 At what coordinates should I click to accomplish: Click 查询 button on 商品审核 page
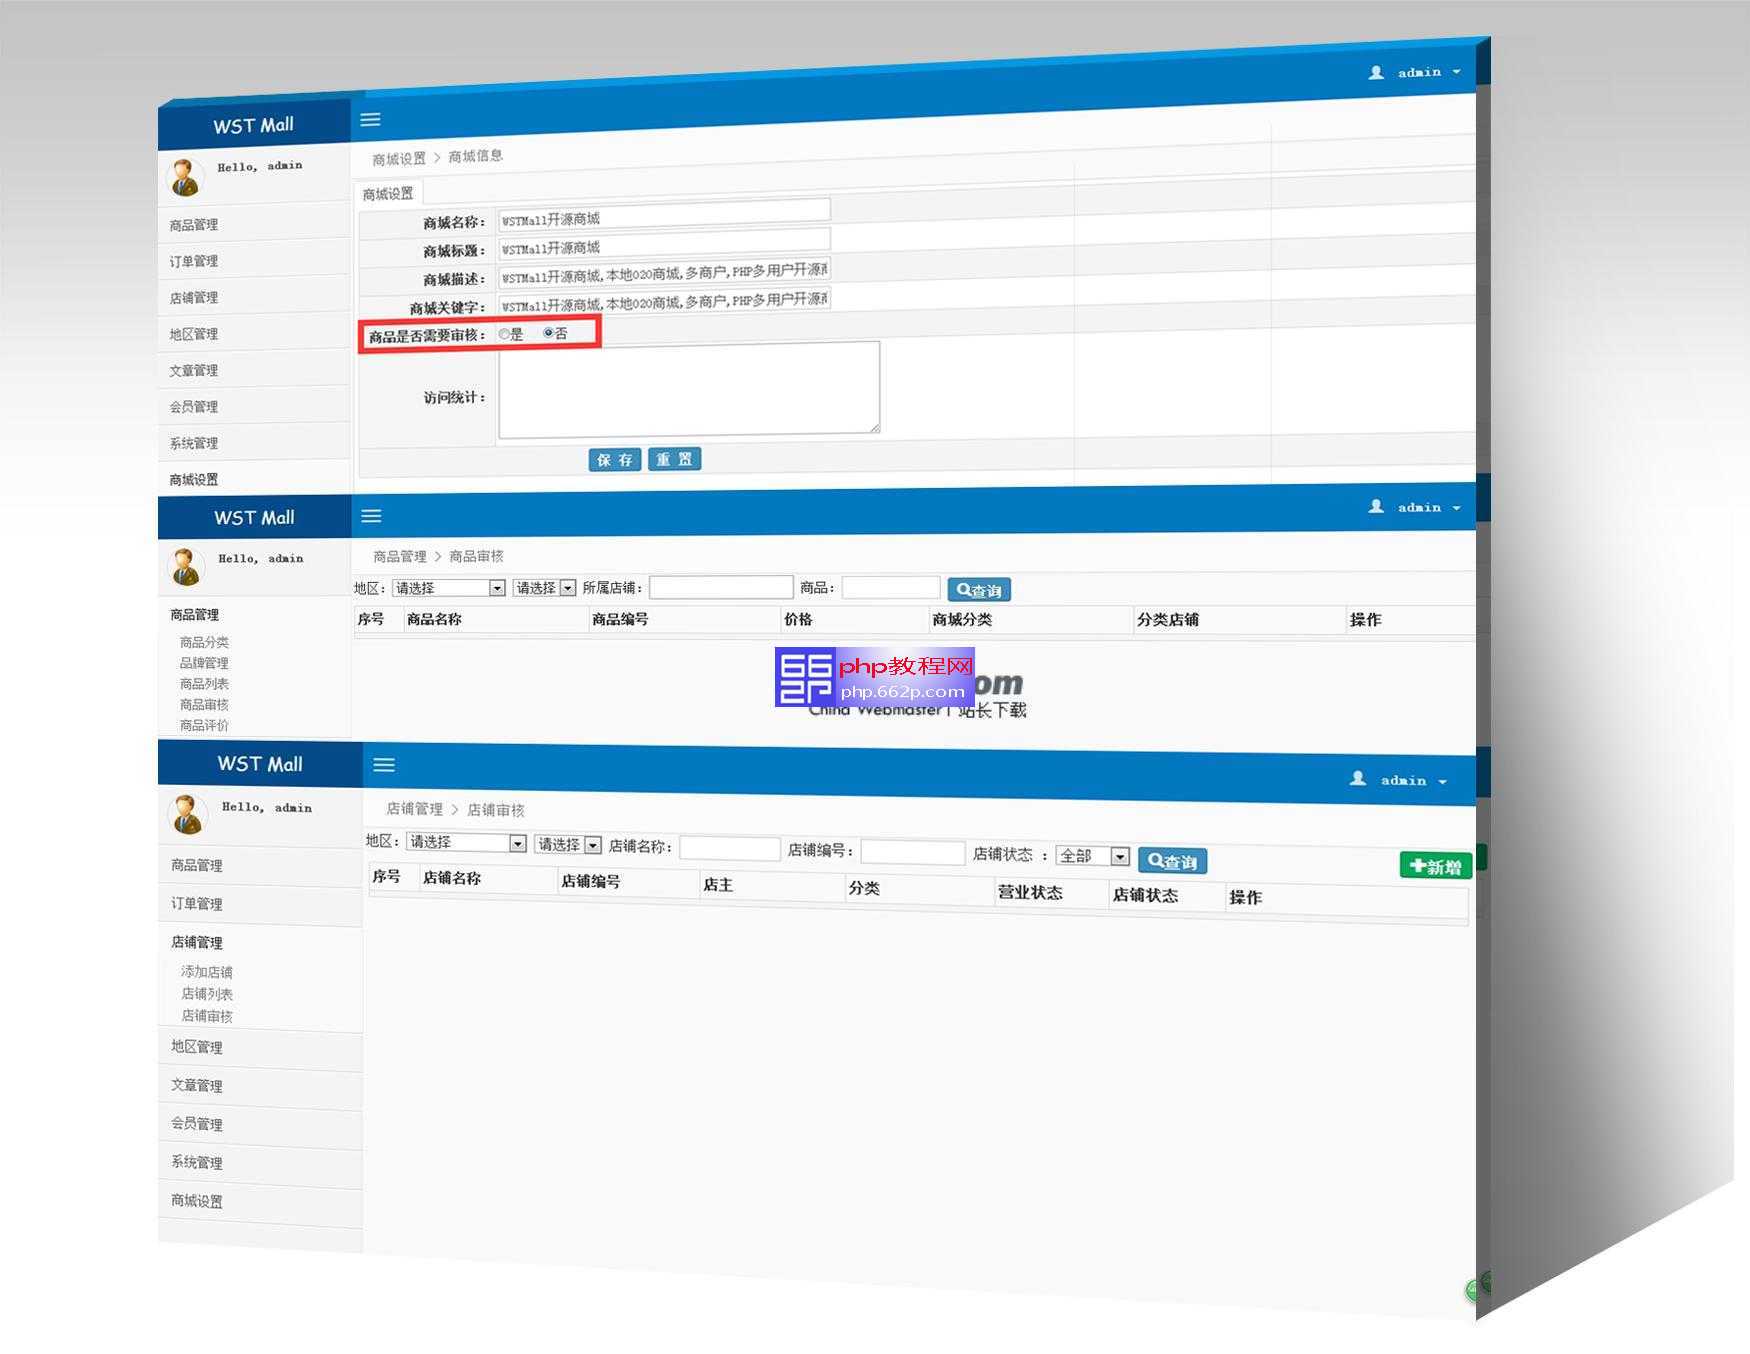pyautogui.click(x=979, y=590)
